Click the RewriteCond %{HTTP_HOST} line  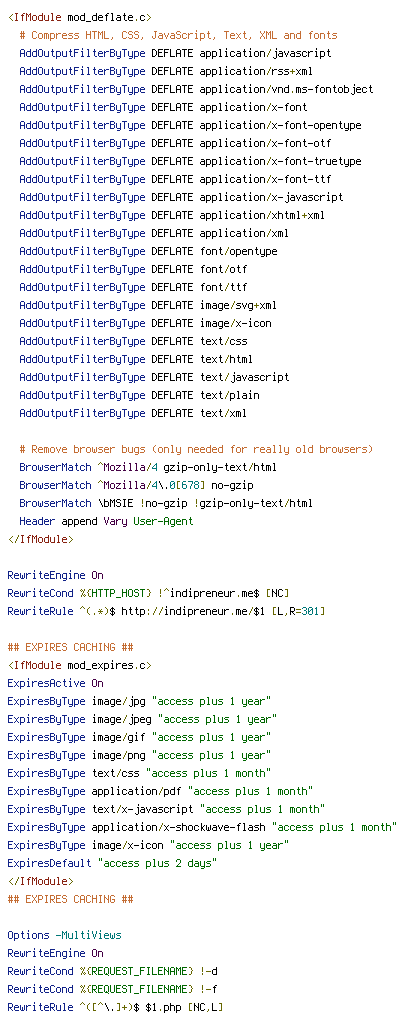coord(148,593)
